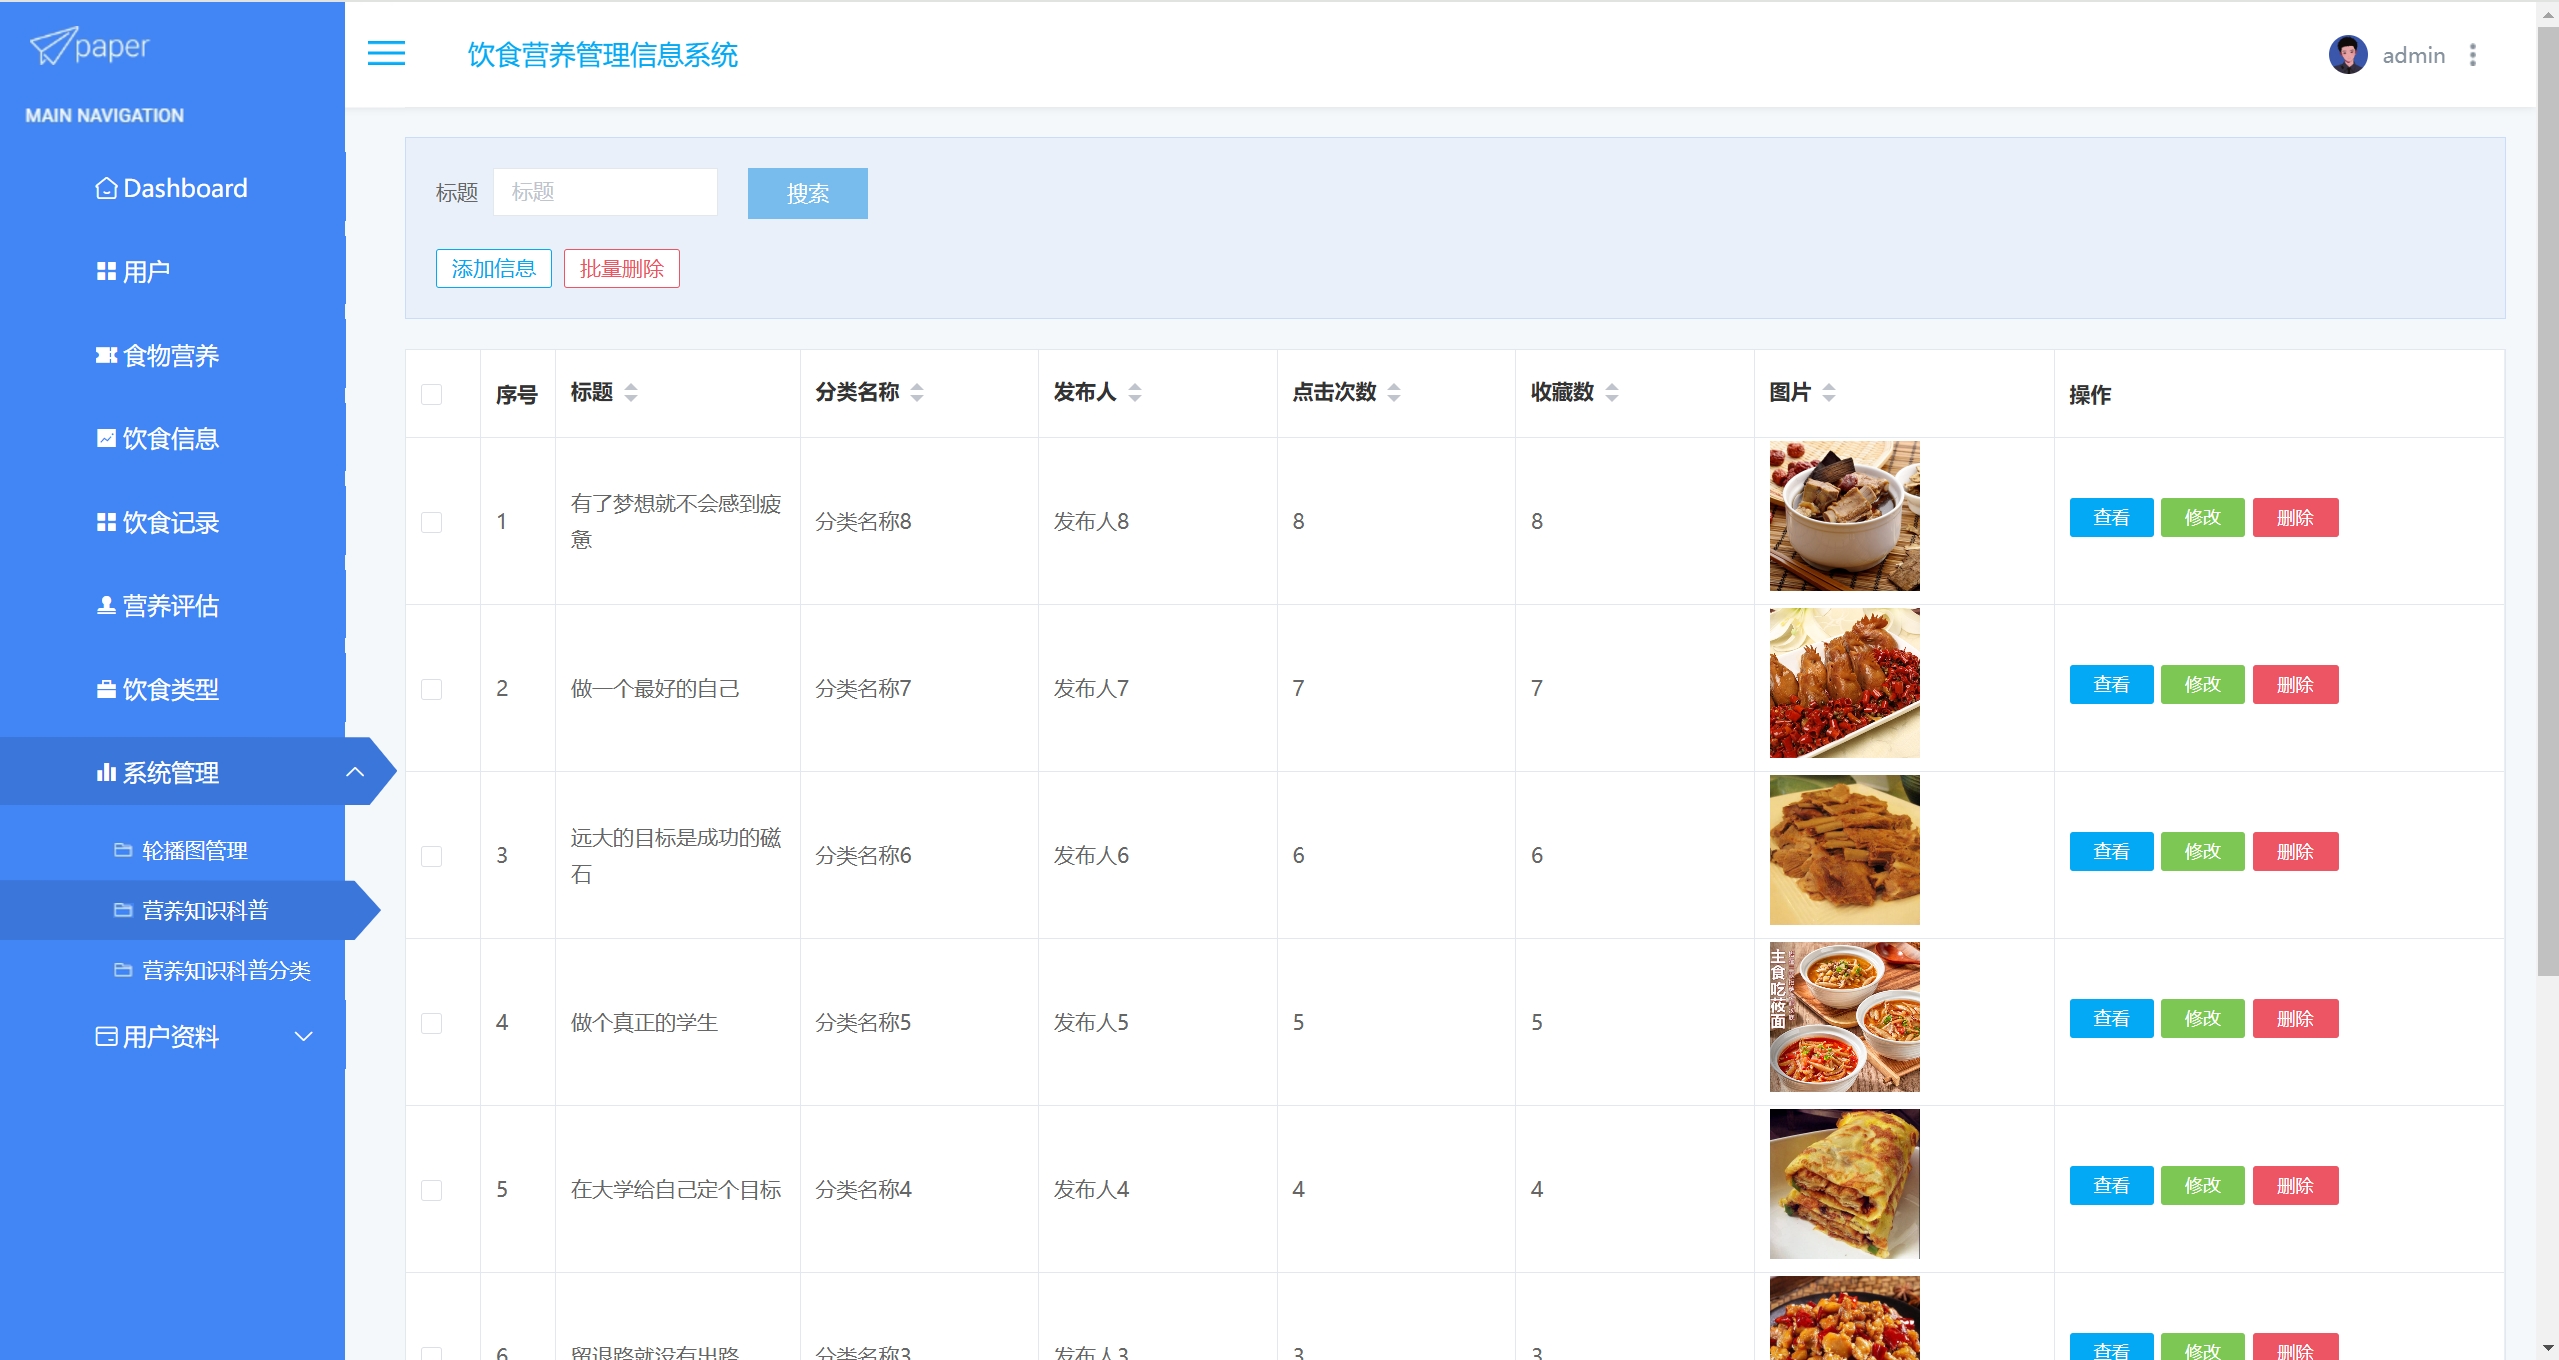Image resolution: width=2559 pixels, height=1360 pixels.
Task: Open the soup pot thumbnail in row 1
Action: point(1844,516)
